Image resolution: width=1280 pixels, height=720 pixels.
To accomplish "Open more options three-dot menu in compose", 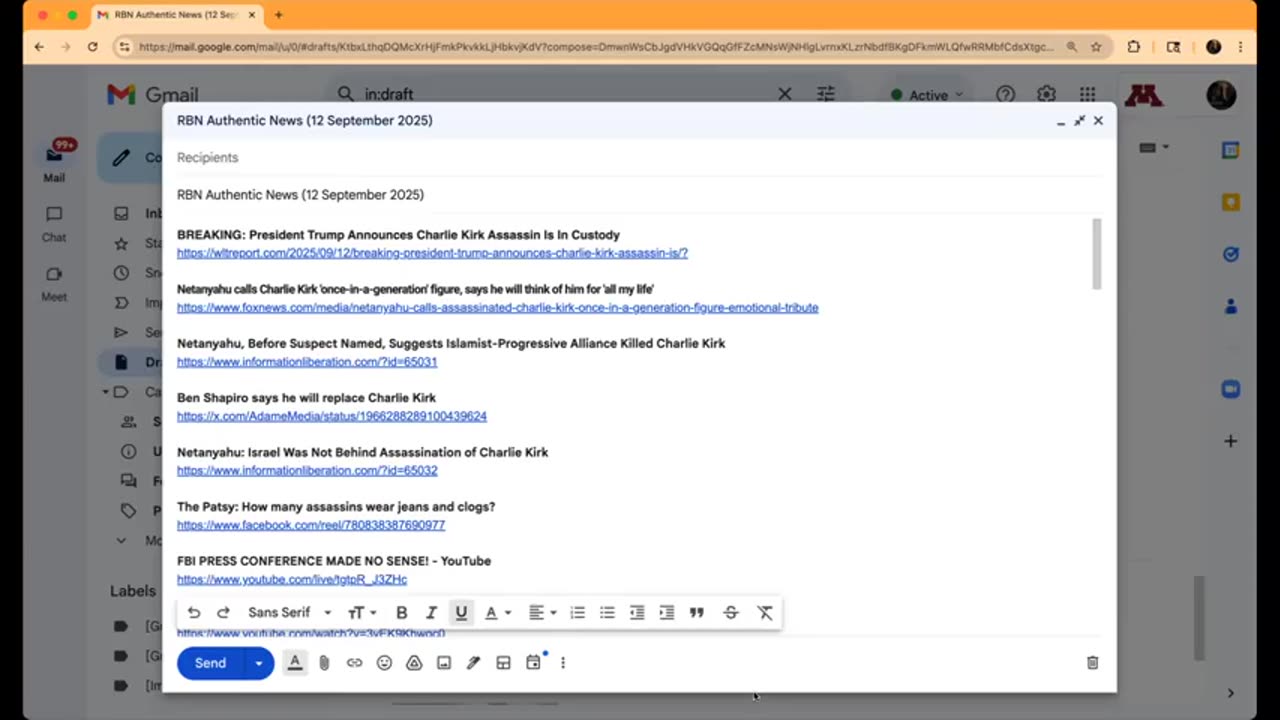I will pos(563,663).
